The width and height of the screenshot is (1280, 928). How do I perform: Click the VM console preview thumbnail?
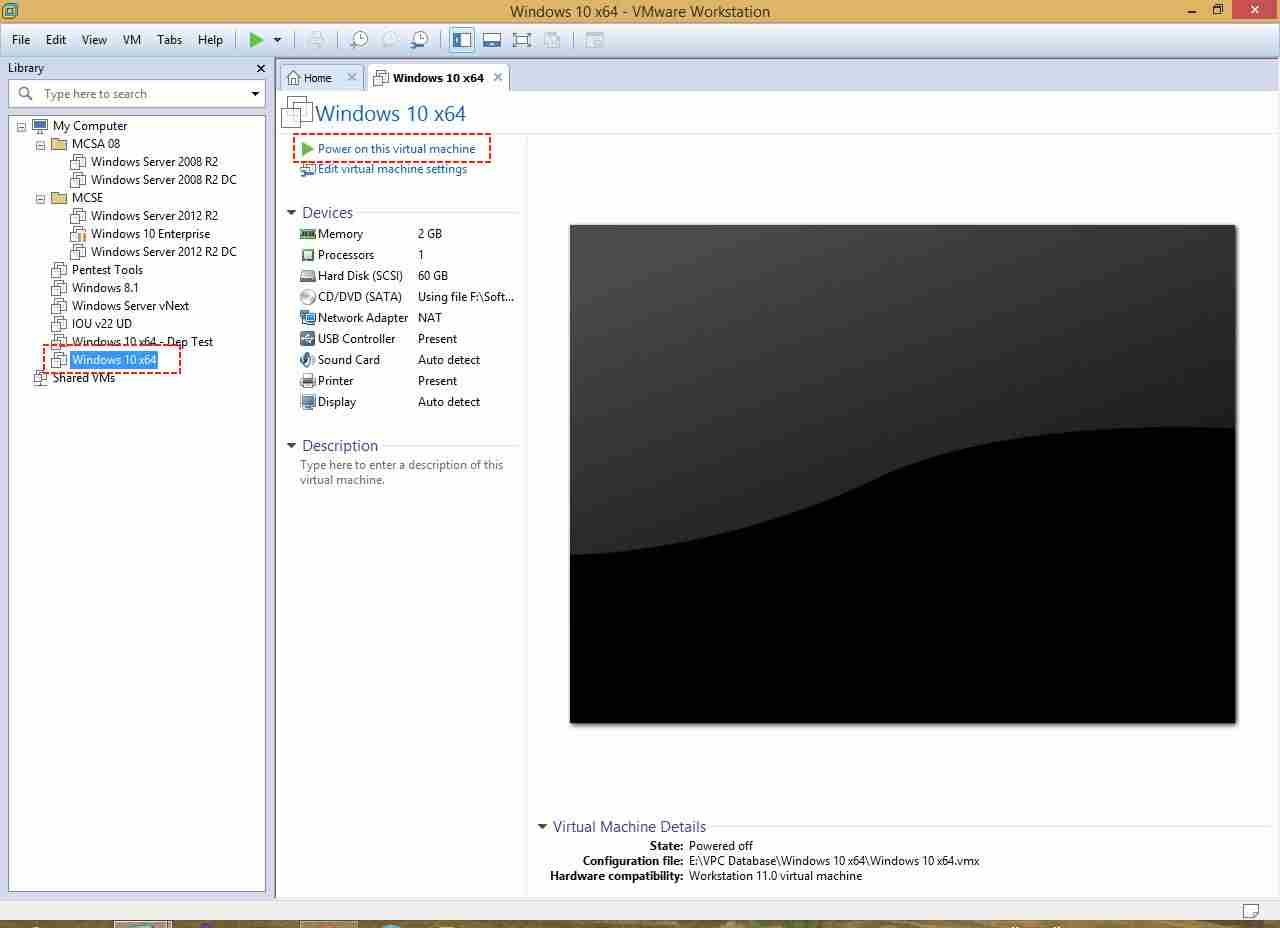coord(903,474)
